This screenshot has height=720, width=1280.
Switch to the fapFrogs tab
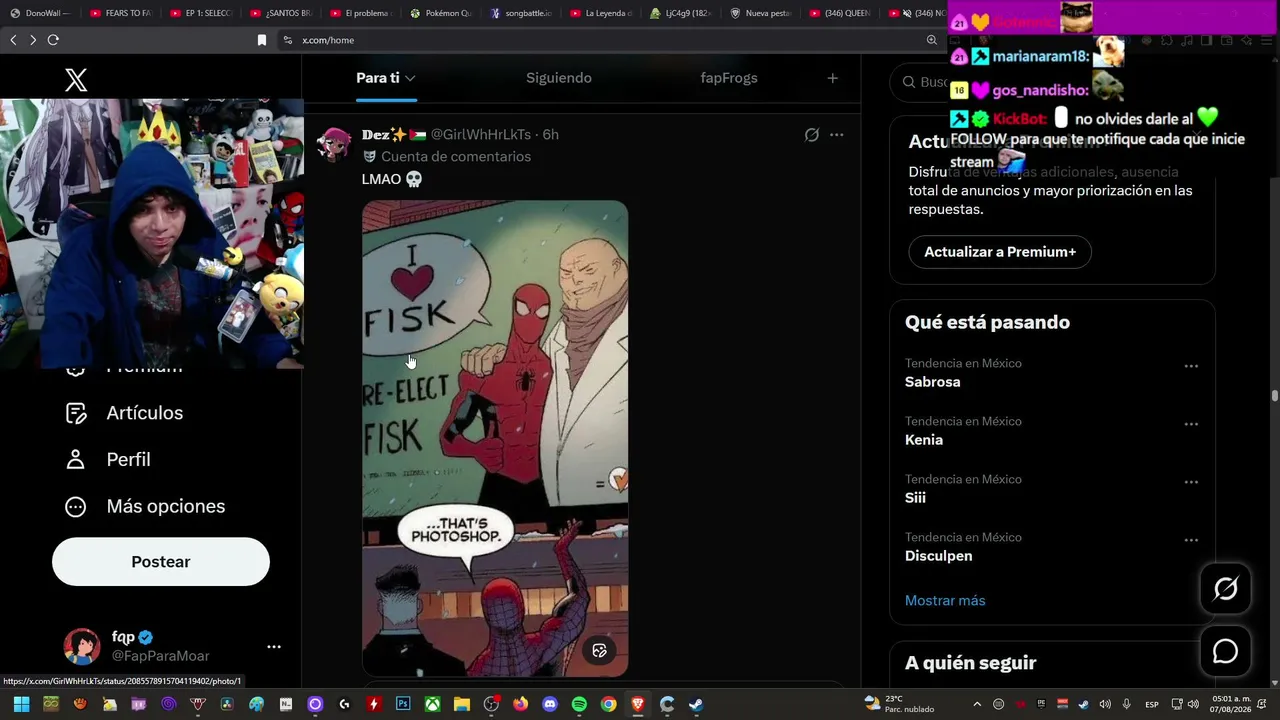729,78
